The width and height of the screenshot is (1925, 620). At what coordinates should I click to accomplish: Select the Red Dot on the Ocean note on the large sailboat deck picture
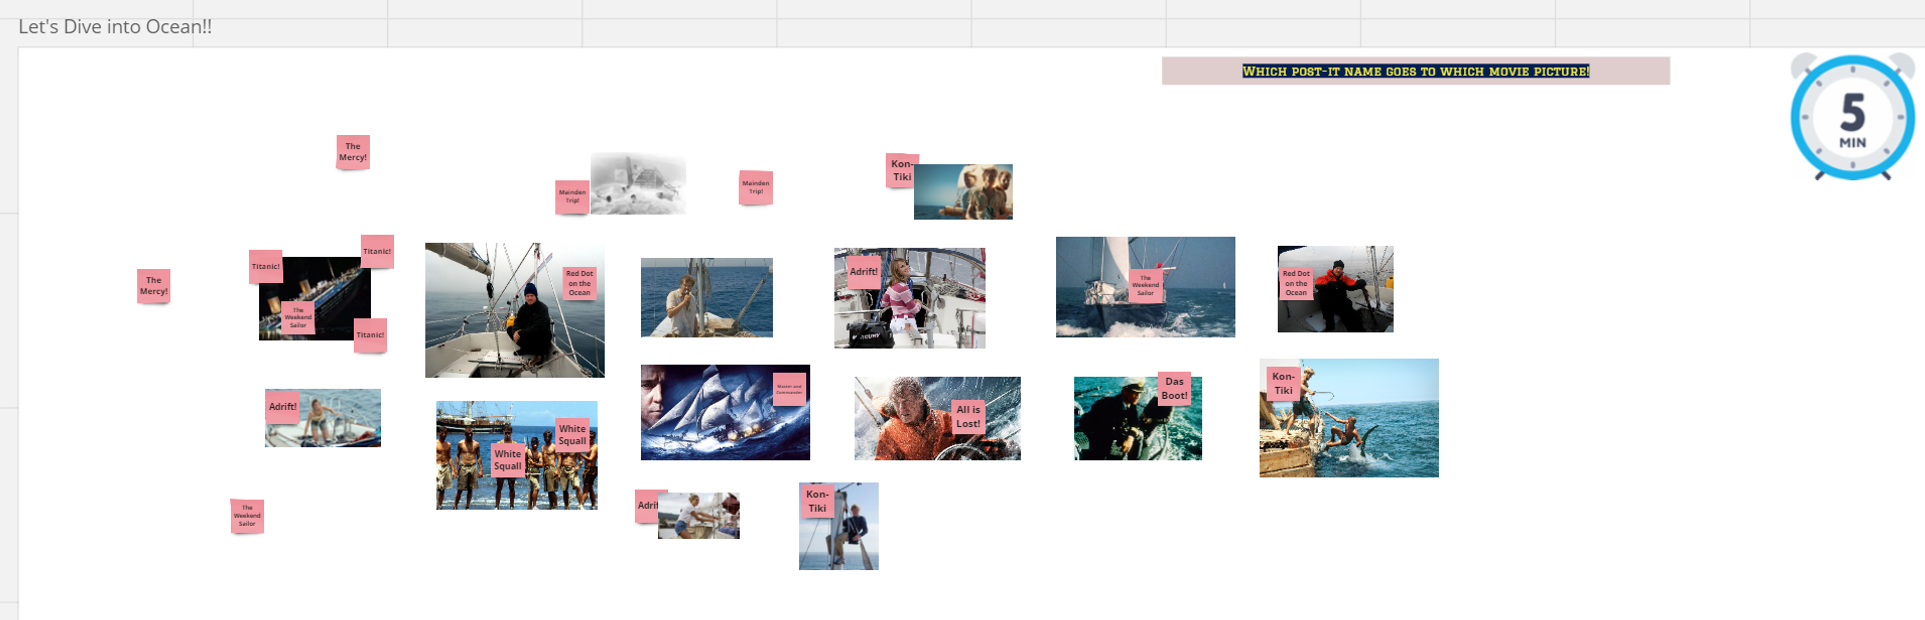pos(579,283)
